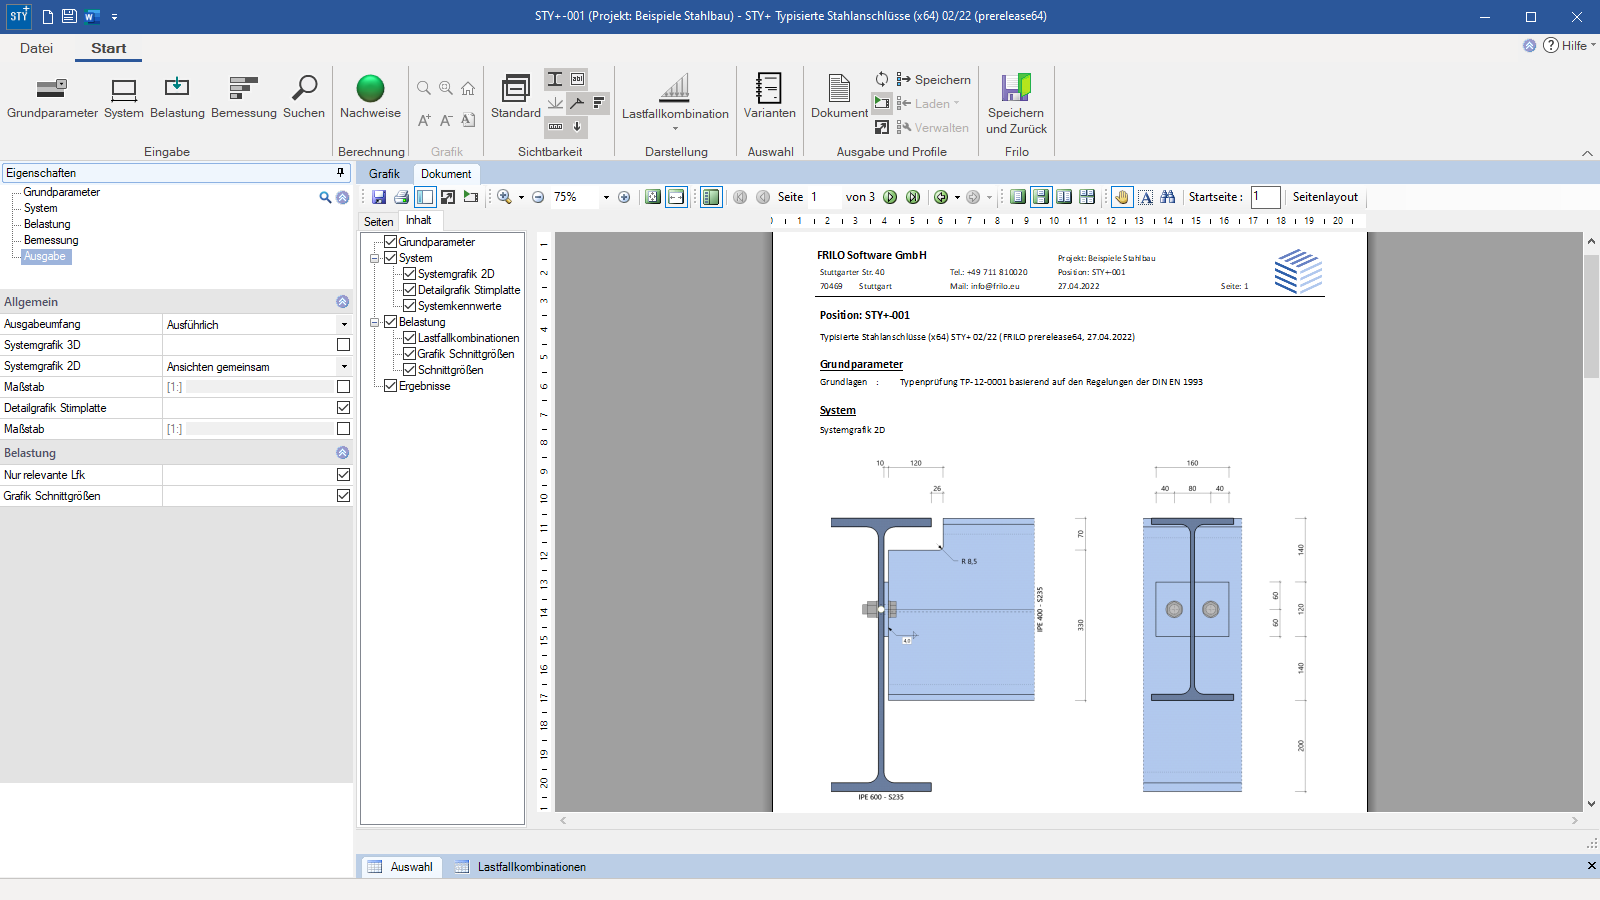Screen dimensions: 1600x900
Task: Select the Inhalt tab
Action: [x=419, y=221]
